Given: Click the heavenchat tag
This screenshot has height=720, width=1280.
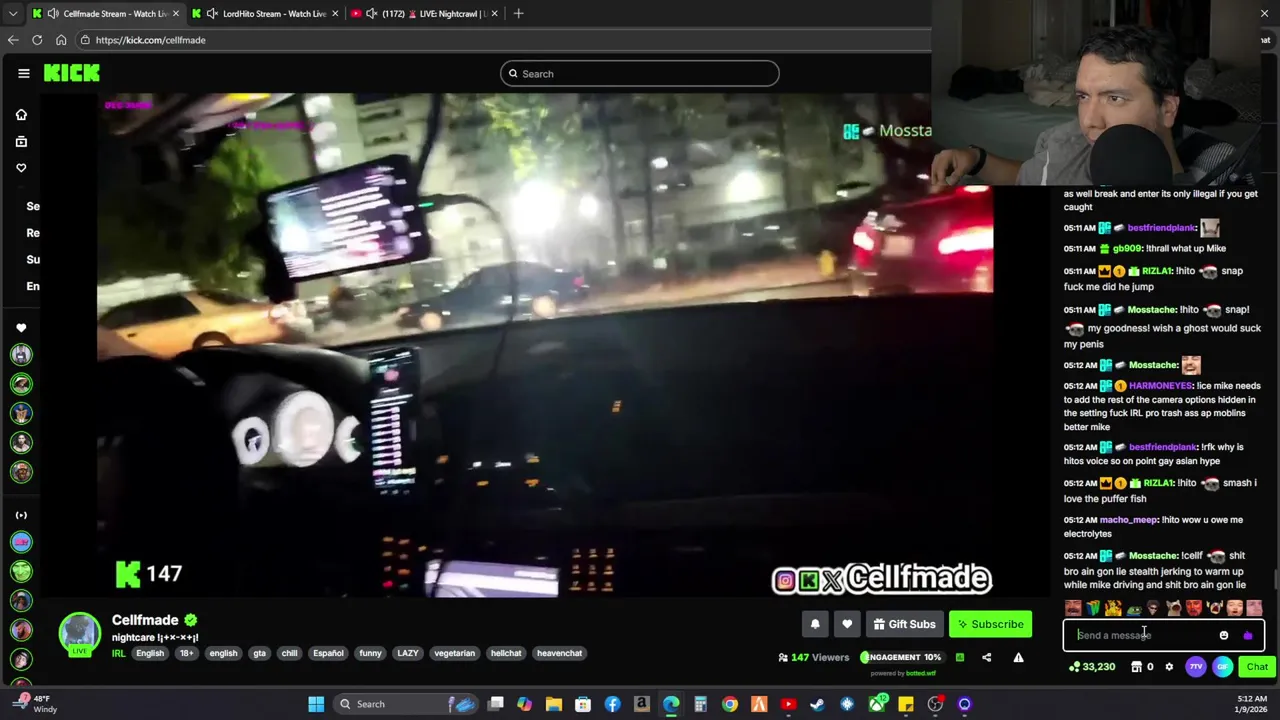Looking at the screenshot, I should click(x=559, y=653).
